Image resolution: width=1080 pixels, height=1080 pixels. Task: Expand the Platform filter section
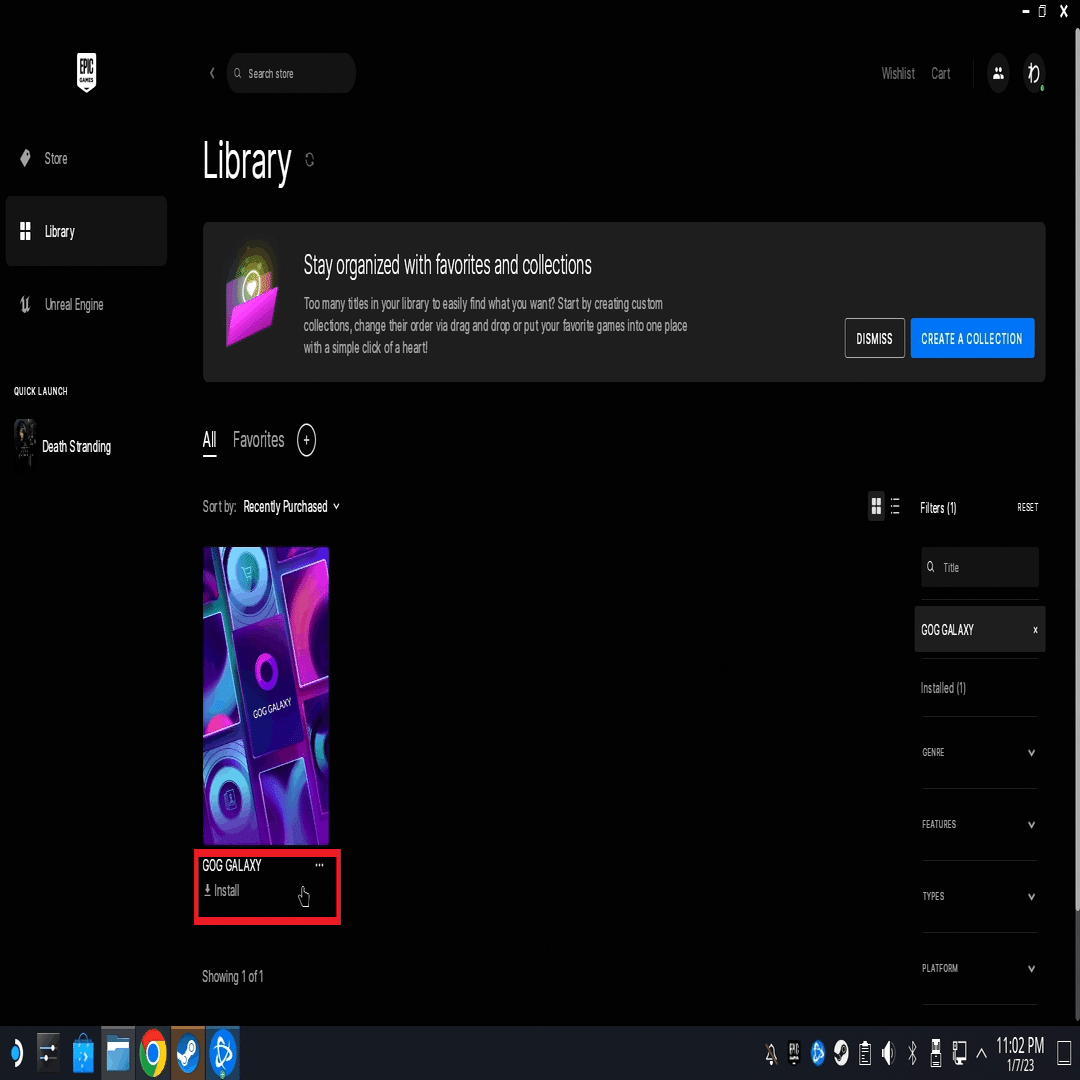pyautogui.click(x=979, y=968)
